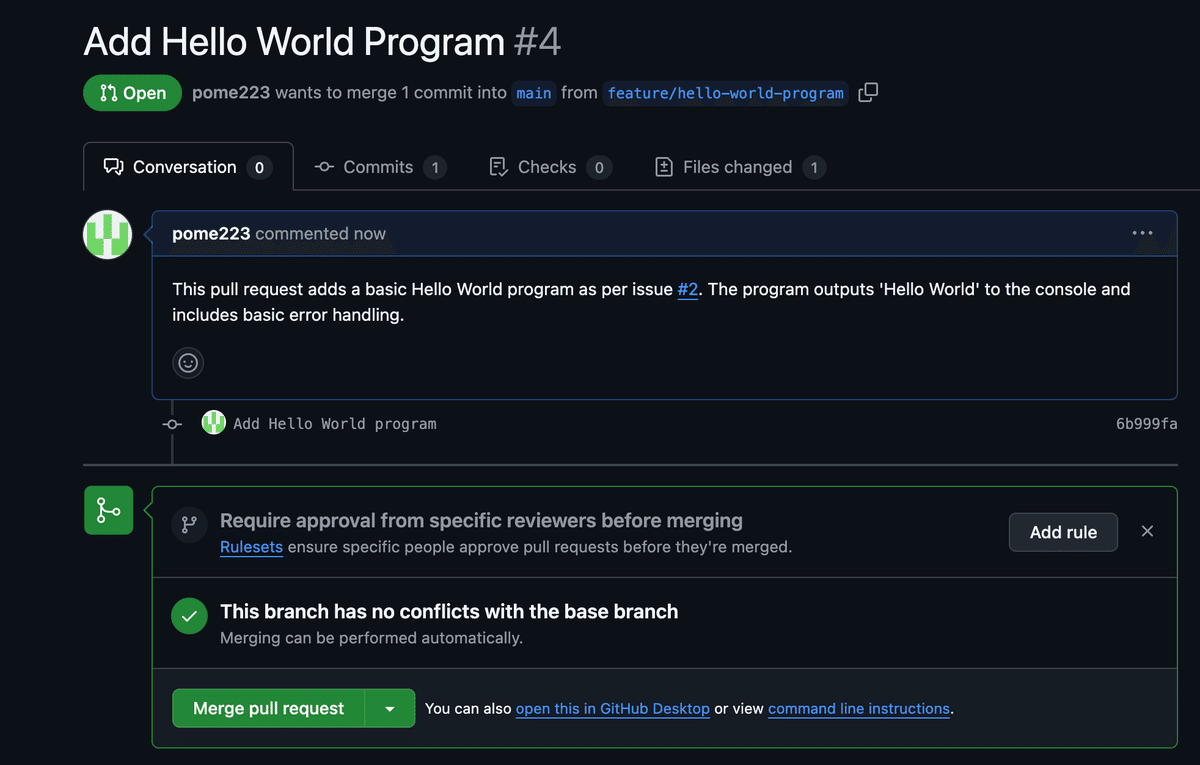The image size is (1200, 765).
Task: Open the comment options ellipsis menu
Action: click(1142, 233)
